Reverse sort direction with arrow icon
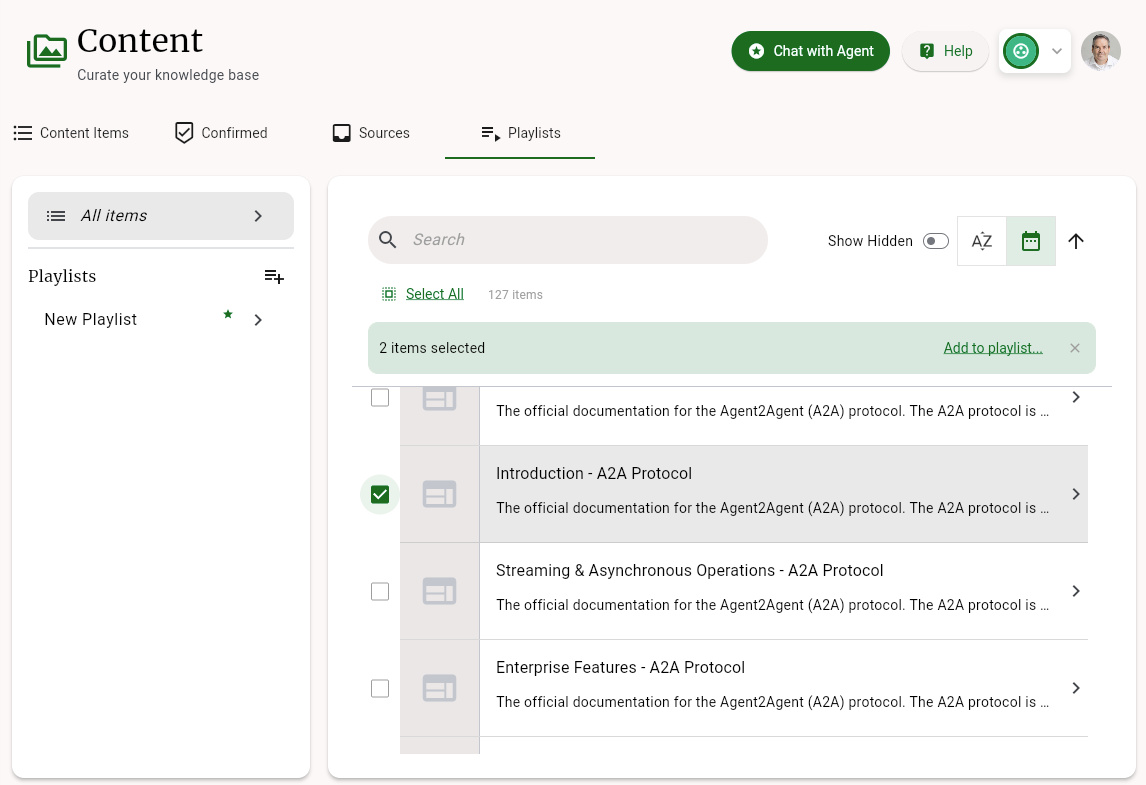Viewport: 1146px width, 785px height. [x=1076, y=241]
